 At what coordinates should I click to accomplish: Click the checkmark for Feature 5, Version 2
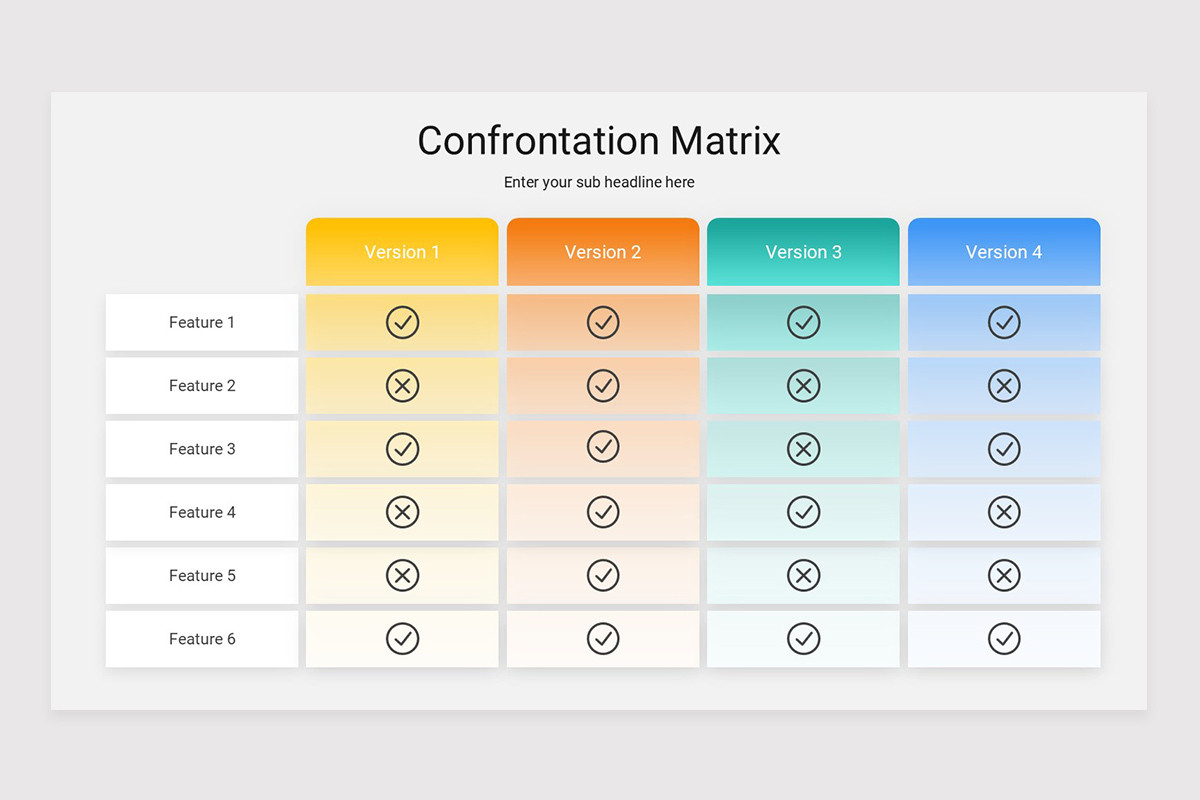603,575
